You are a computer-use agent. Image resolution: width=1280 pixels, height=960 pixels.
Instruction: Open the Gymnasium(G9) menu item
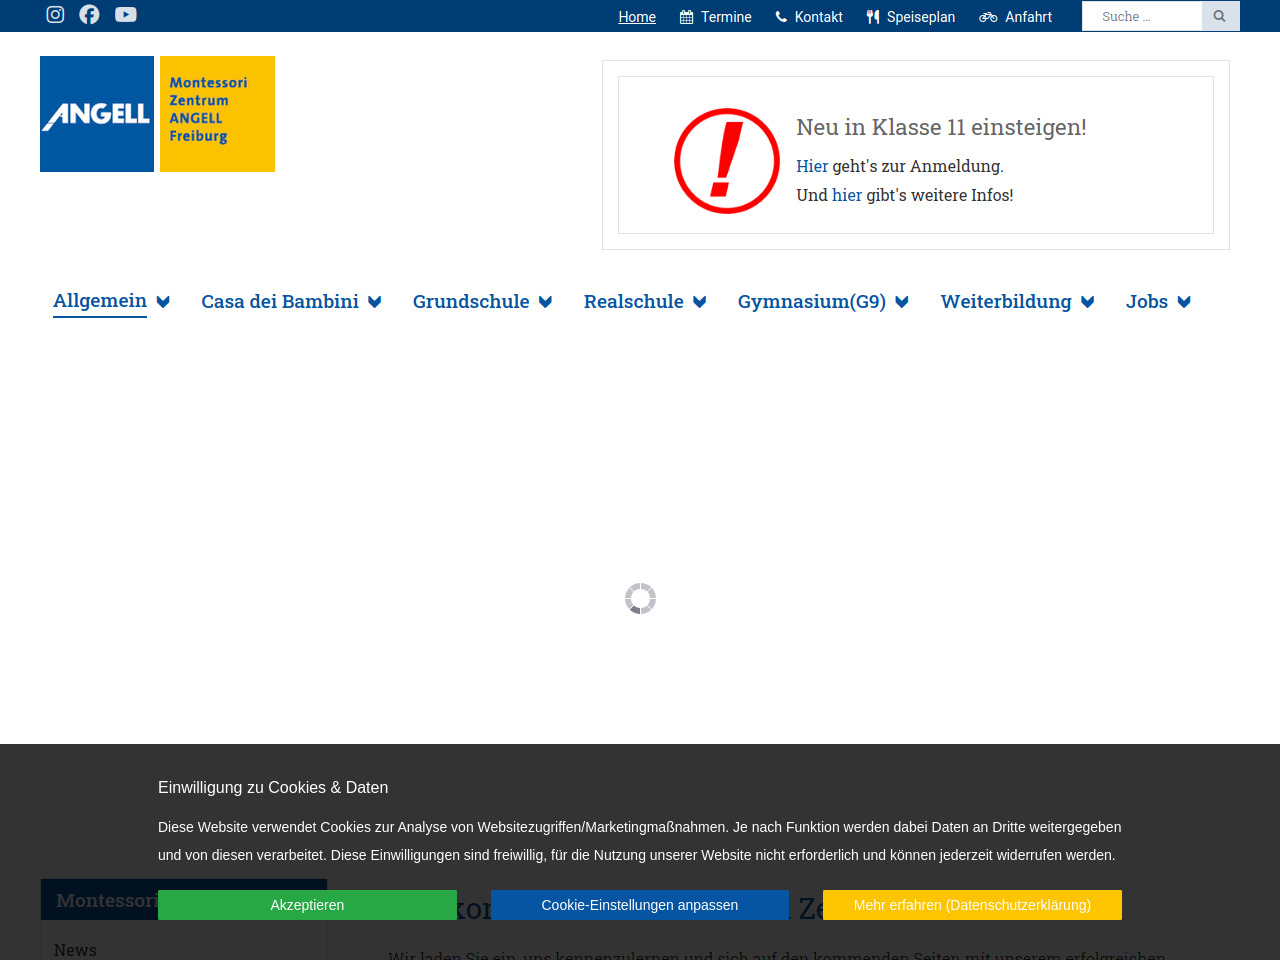pos(811,302)
